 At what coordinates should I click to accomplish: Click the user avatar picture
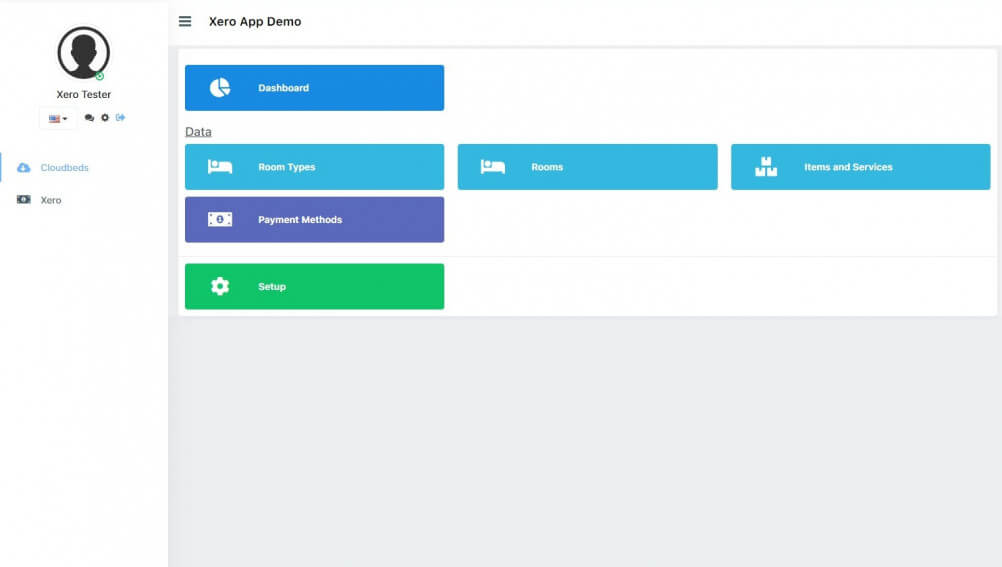pyautogui.click(x=83, y=53)
